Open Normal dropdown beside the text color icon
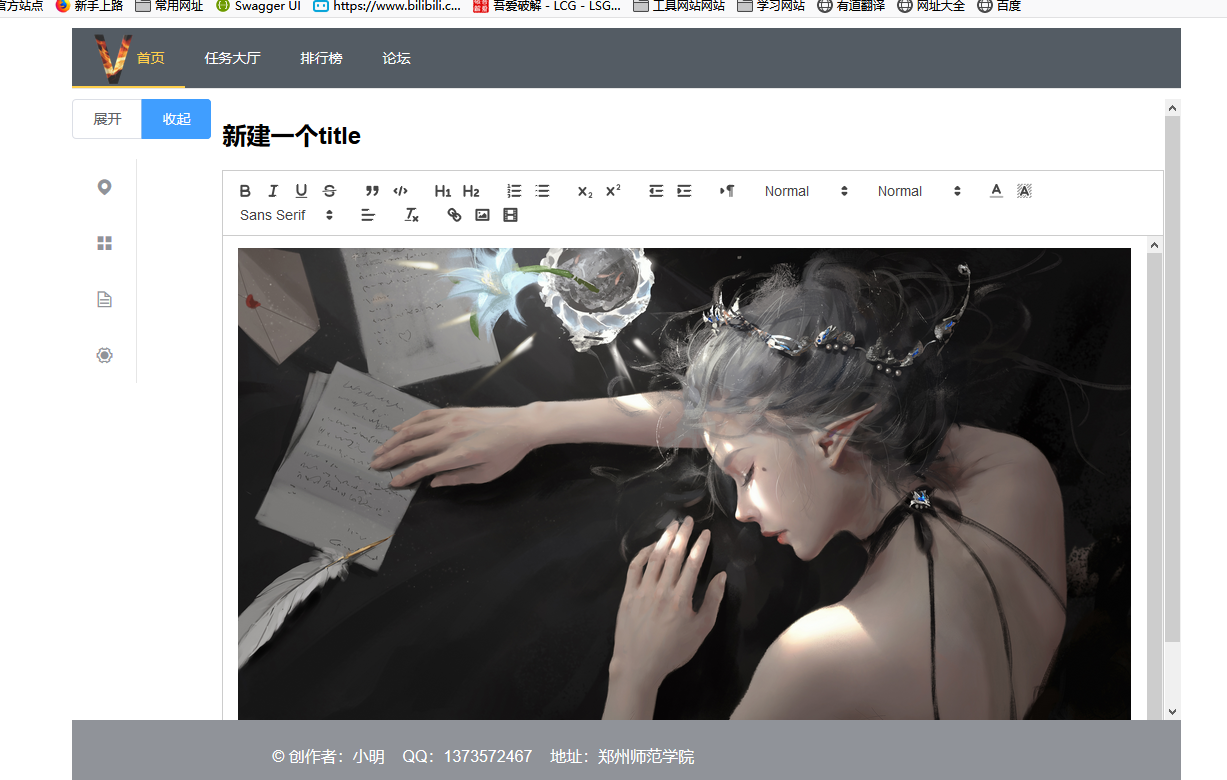The height and width of the screenshot is (780, 1227). pyautogui.click(x=919, y=191)
